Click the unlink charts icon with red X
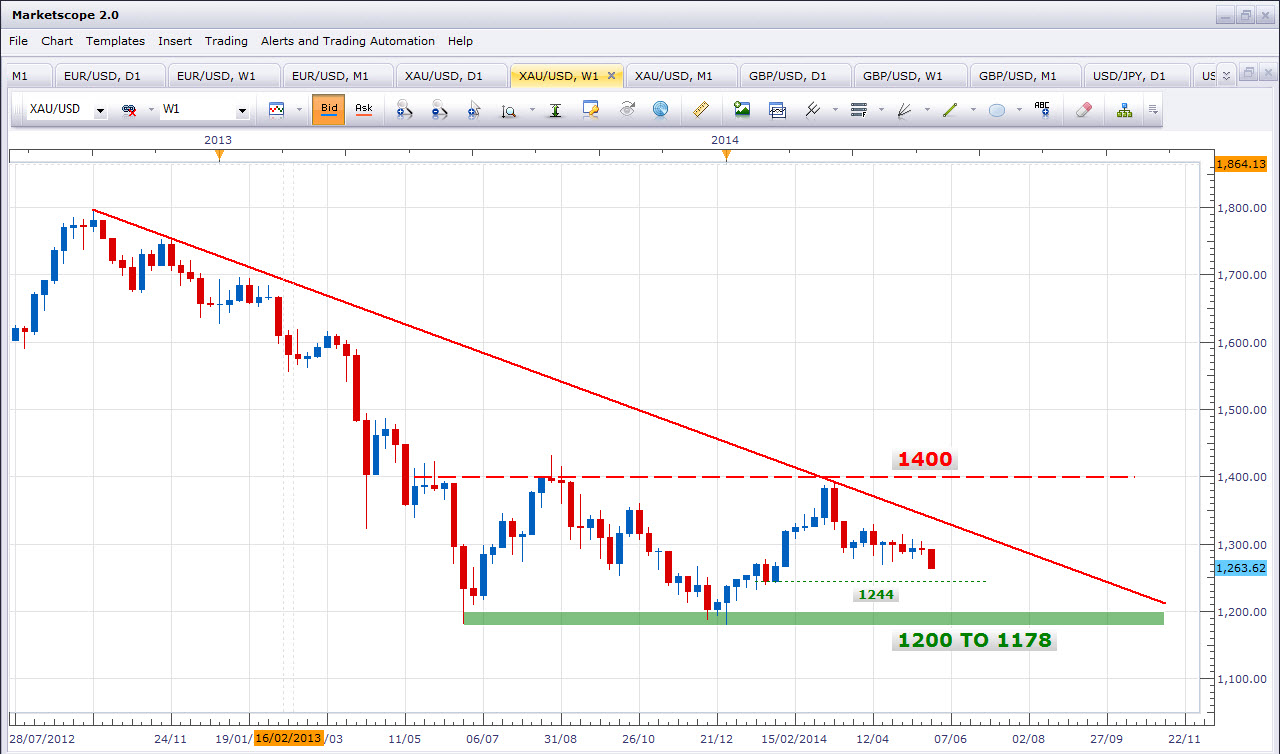Viewport: 1280px width, 754px height. 129,110
